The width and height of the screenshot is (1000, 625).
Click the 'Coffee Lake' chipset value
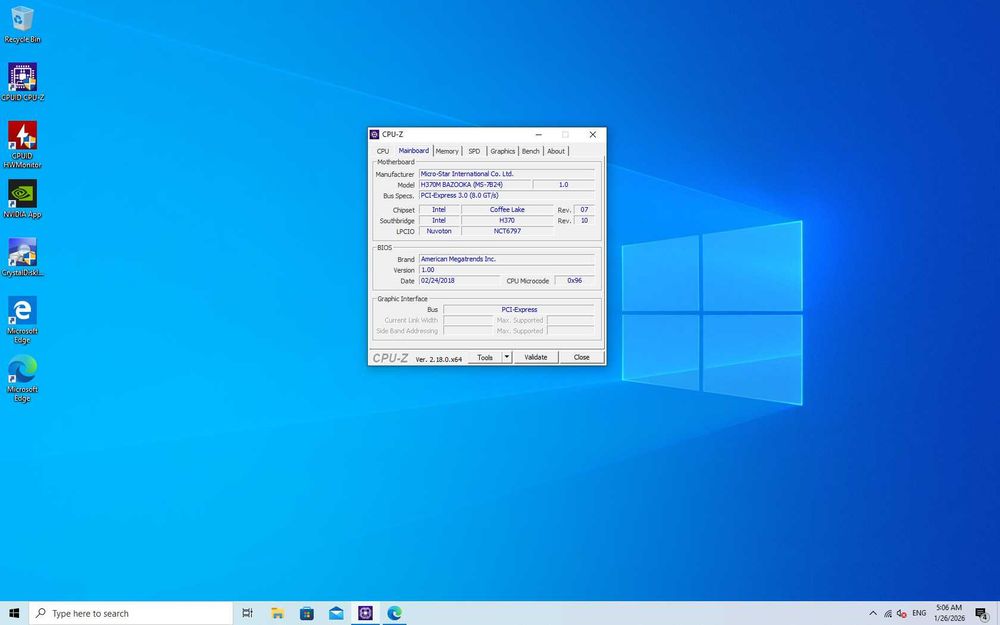[507, 209]
